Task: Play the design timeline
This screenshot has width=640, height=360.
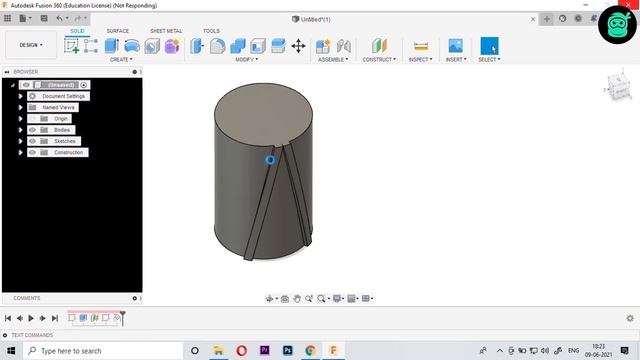Action: 31,318
